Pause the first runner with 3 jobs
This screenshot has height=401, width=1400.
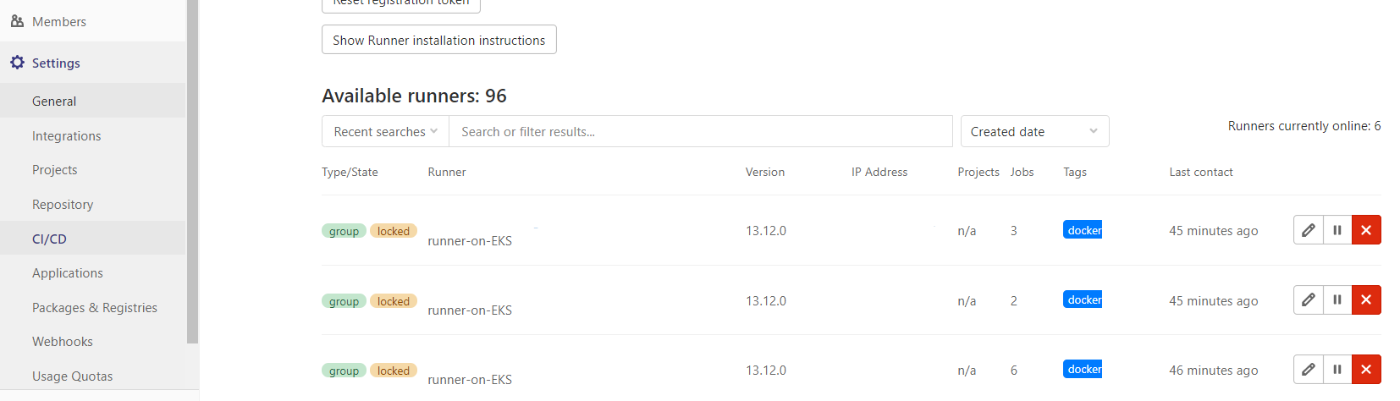(1337, 230)
